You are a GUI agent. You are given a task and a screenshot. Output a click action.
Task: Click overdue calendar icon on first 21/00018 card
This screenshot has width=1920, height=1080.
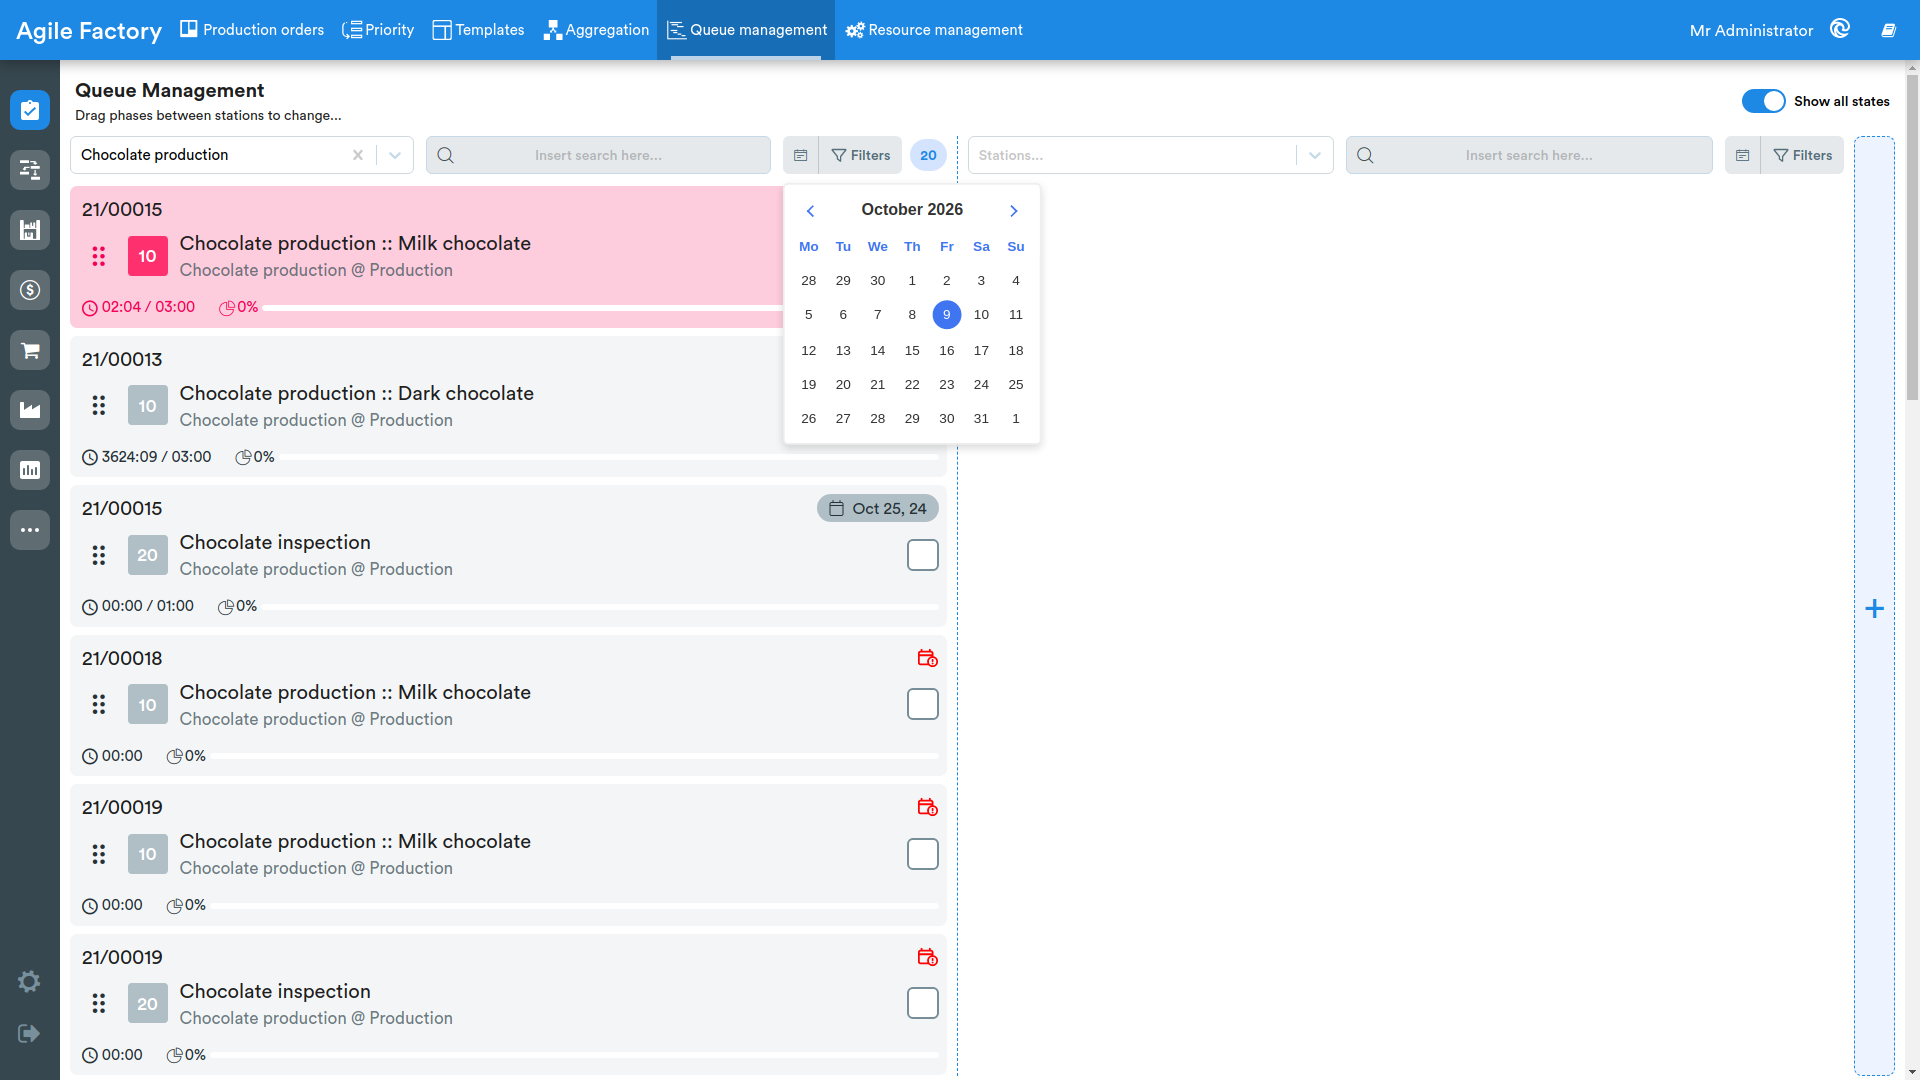pyautogui.click(x=927, y=658)
